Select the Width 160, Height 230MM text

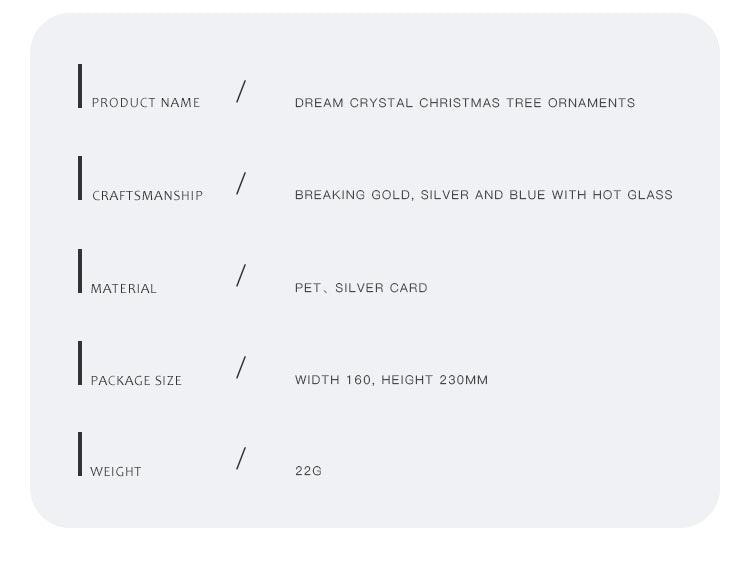click(391, 380)
